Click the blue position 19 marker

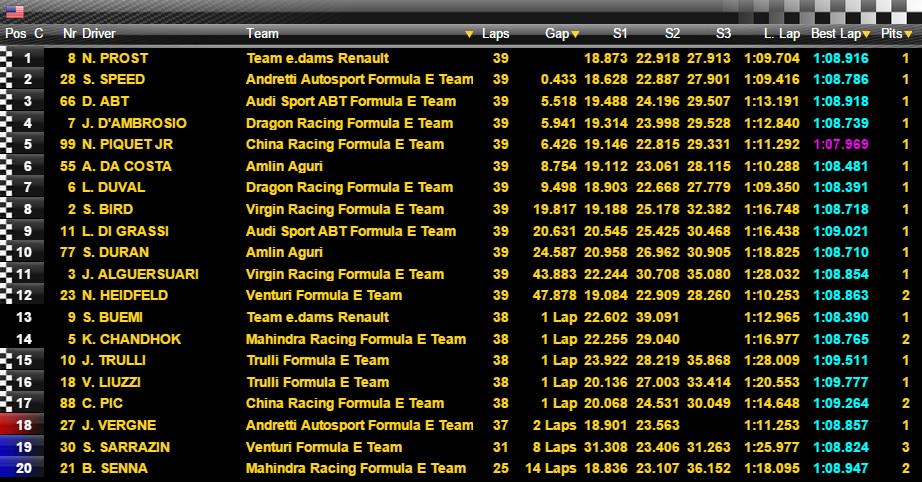22,447
